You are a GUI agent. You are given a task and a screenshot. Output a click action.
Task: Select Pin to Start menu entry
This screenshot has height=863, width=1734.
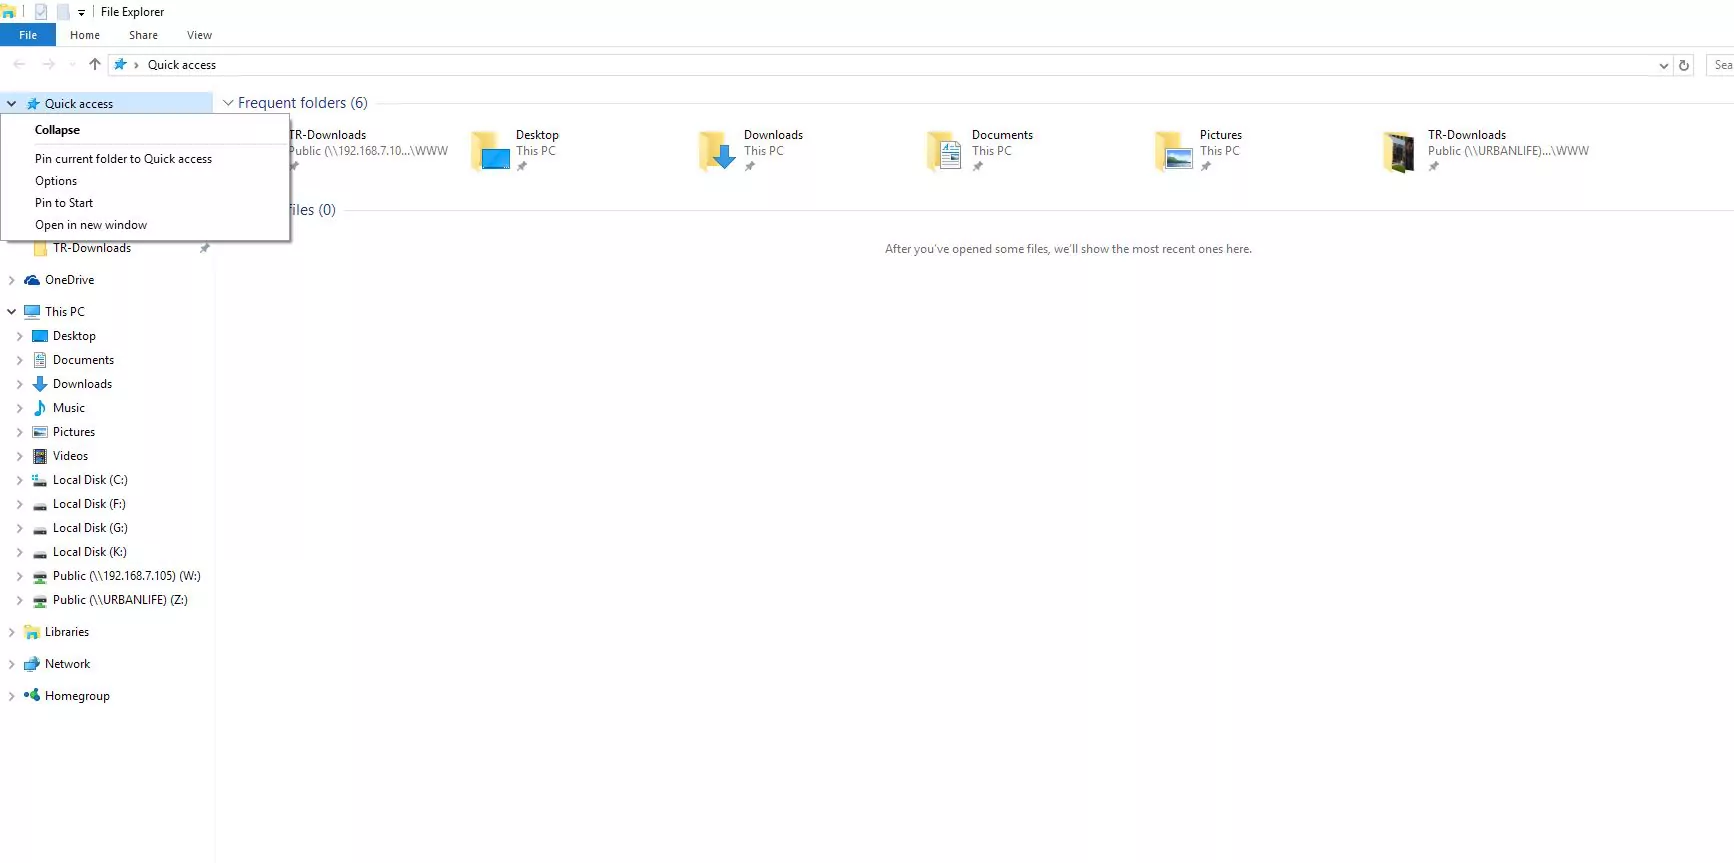pyautogui.click(x=64, y=203)
